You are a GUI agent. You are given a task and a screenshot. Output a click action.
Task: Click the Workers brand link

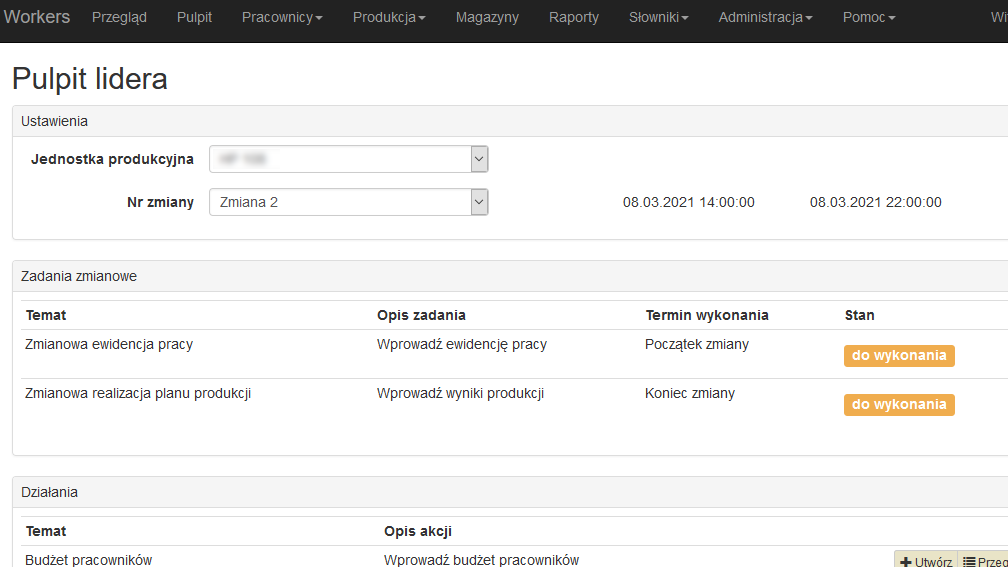pos(36,17)
